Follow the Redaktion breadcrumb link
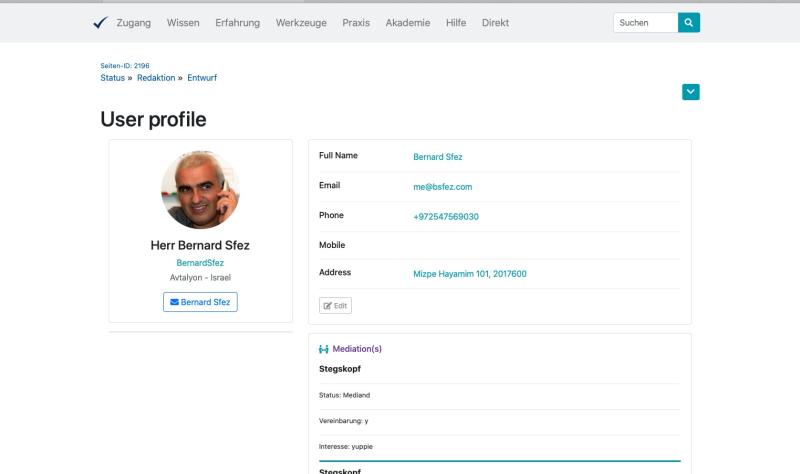This screenshot has width=800, height=474. (x=156, y=78)
